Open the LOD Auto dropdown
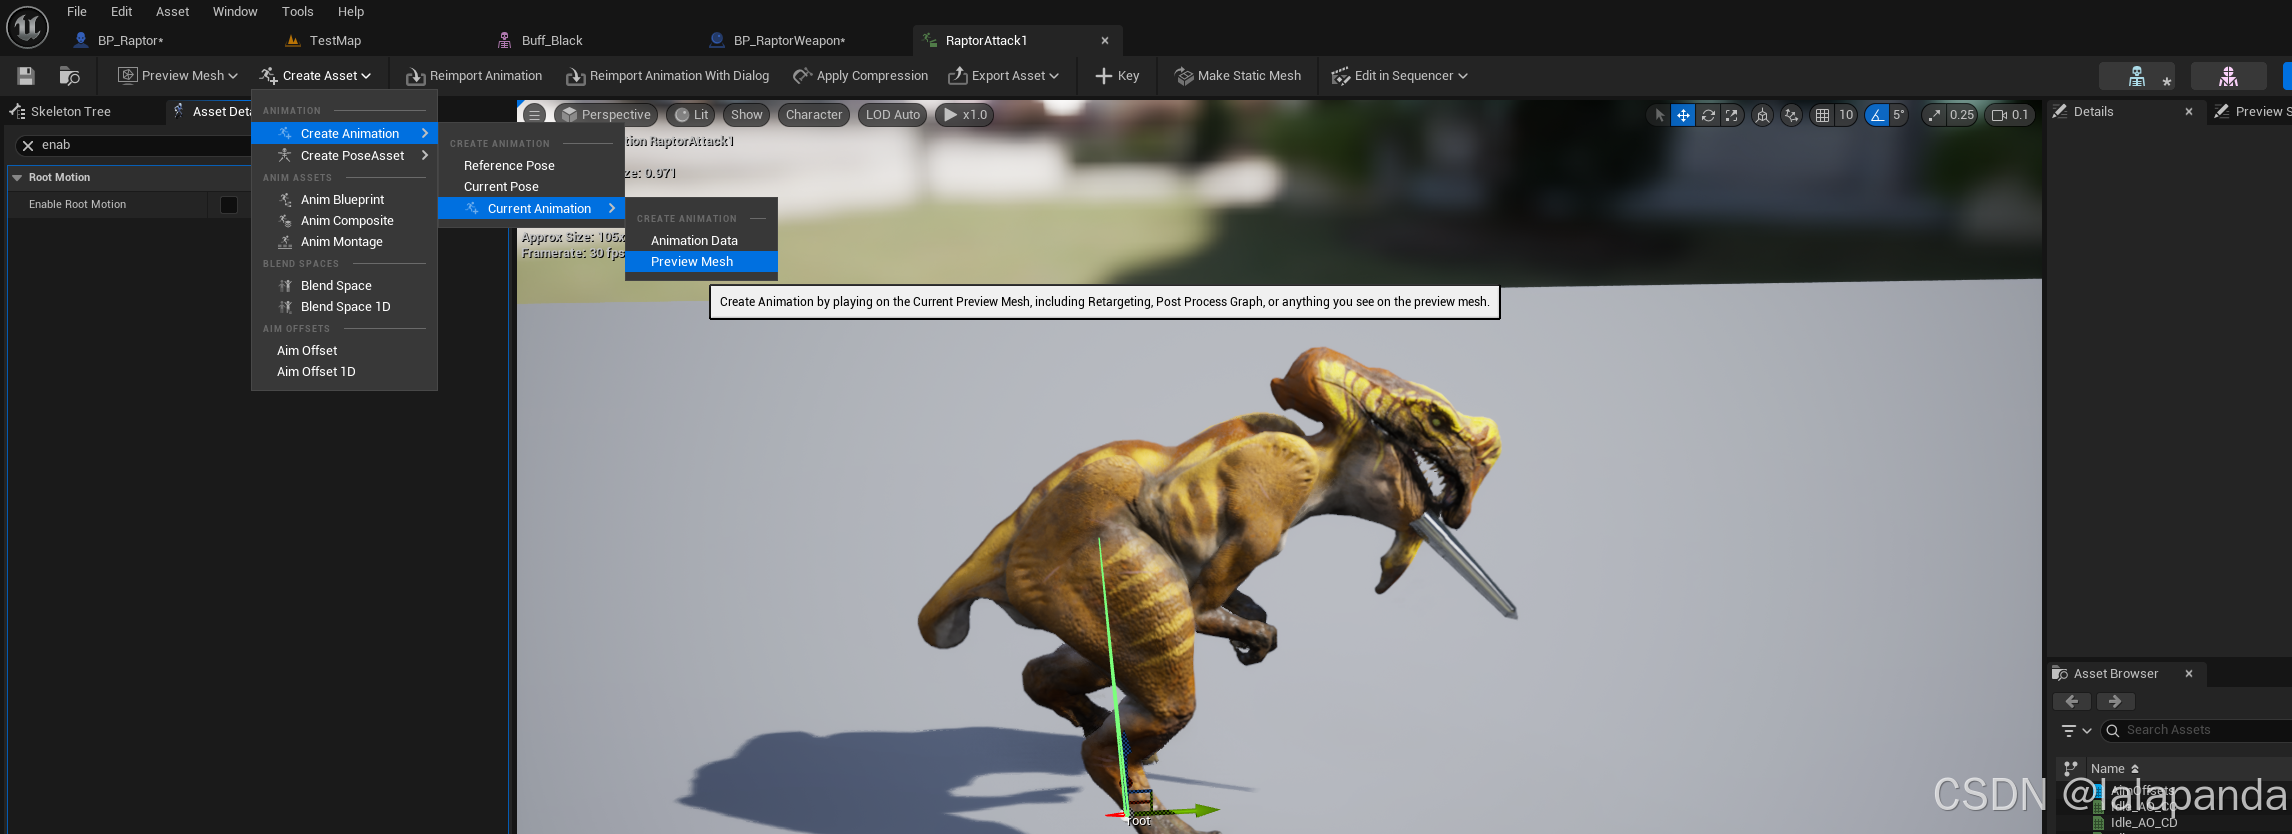Viewport: 2292px width, 834px height. point(893,115)
